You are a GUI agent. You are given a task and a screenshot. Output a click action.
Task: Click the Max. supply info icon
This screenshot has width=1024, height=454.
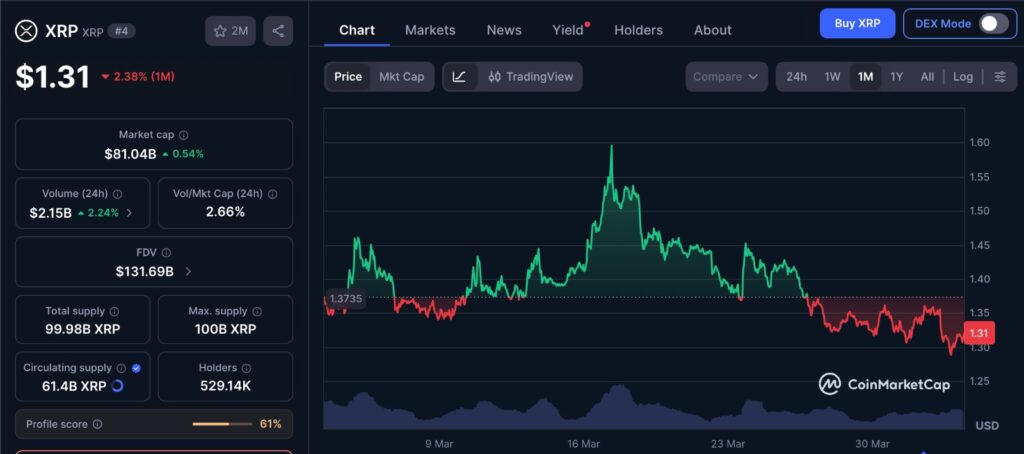[x=257, y=312]
